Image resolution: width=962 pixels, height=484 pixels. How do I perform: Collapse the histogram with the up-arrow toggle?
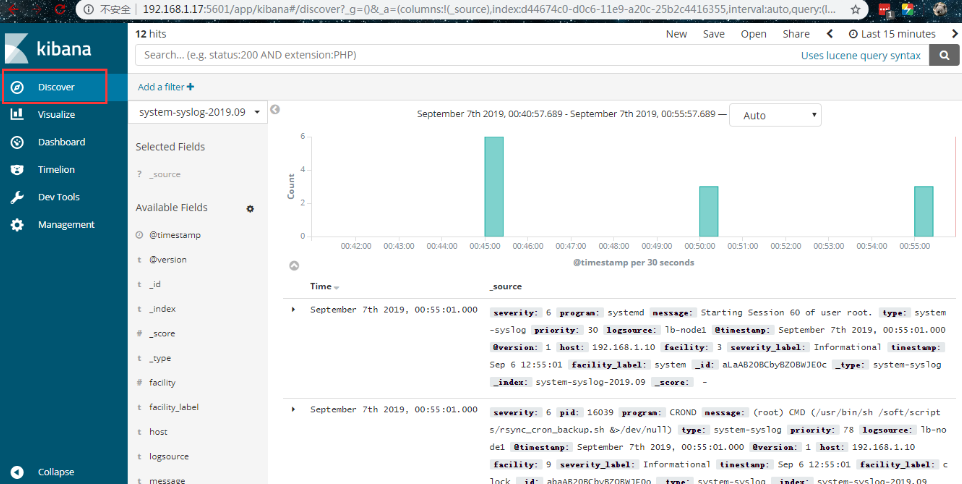(294, 266)
